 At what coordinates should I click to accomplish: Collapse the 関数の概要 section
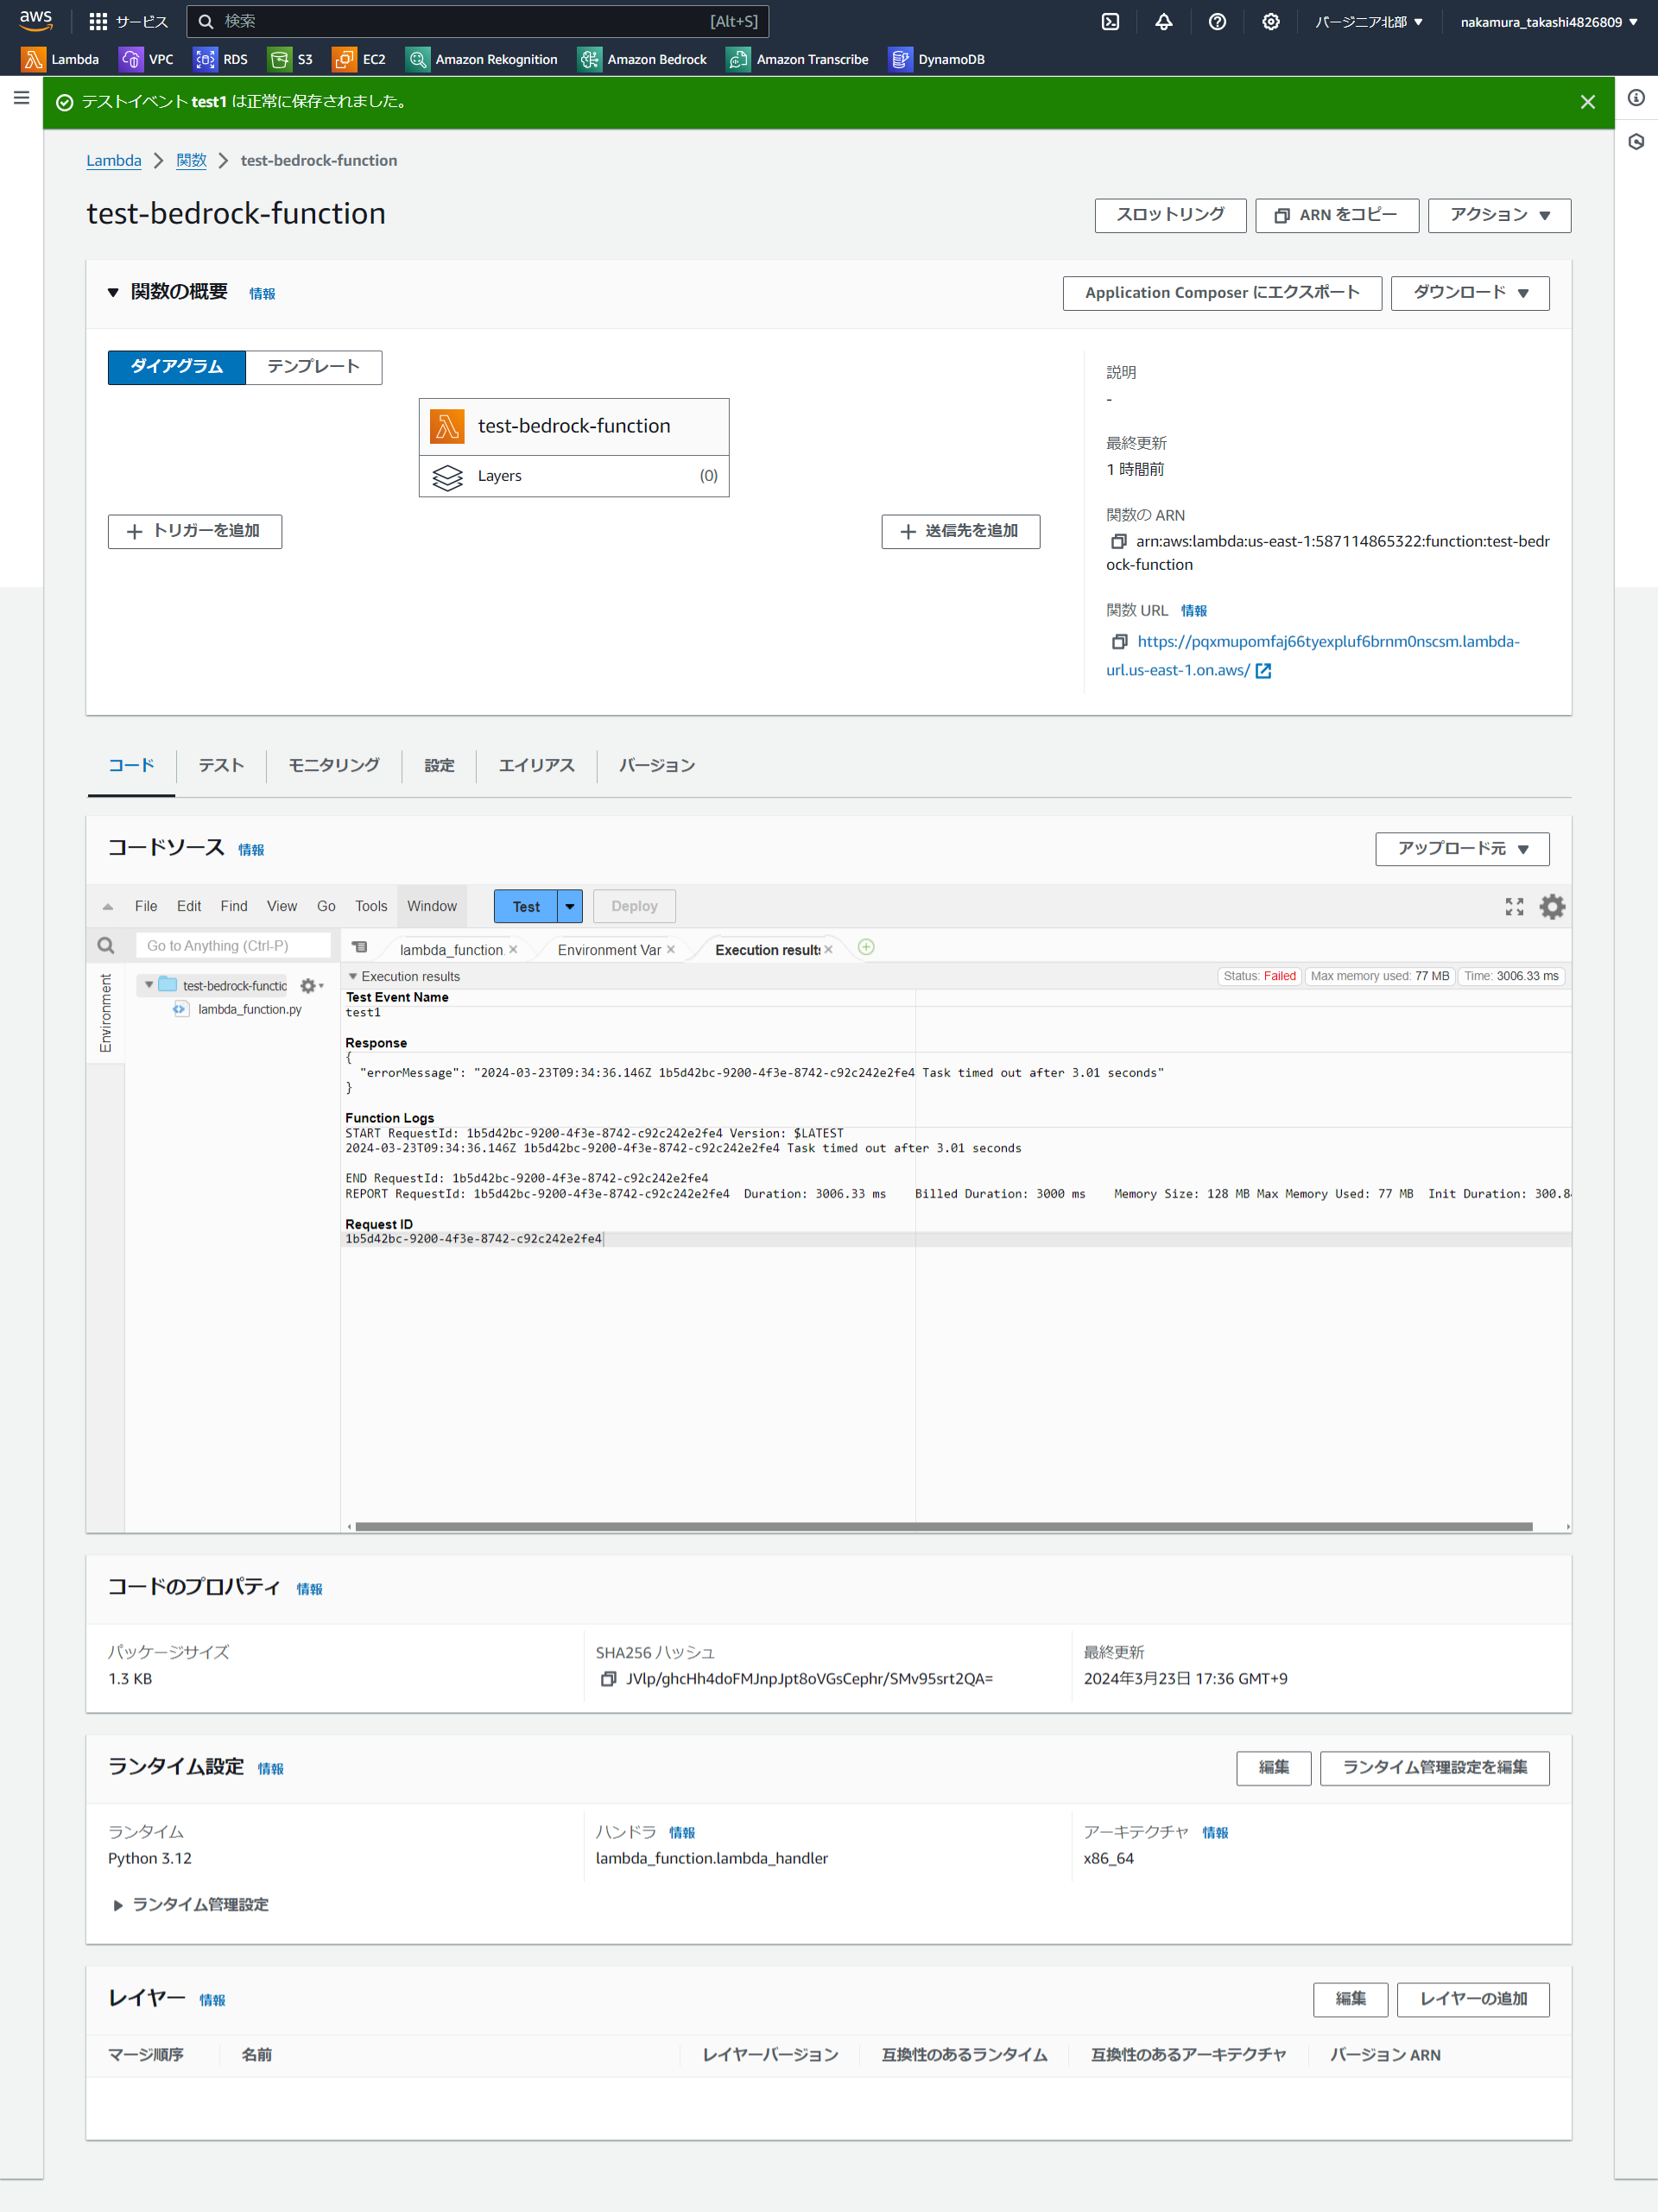point(113,293)
